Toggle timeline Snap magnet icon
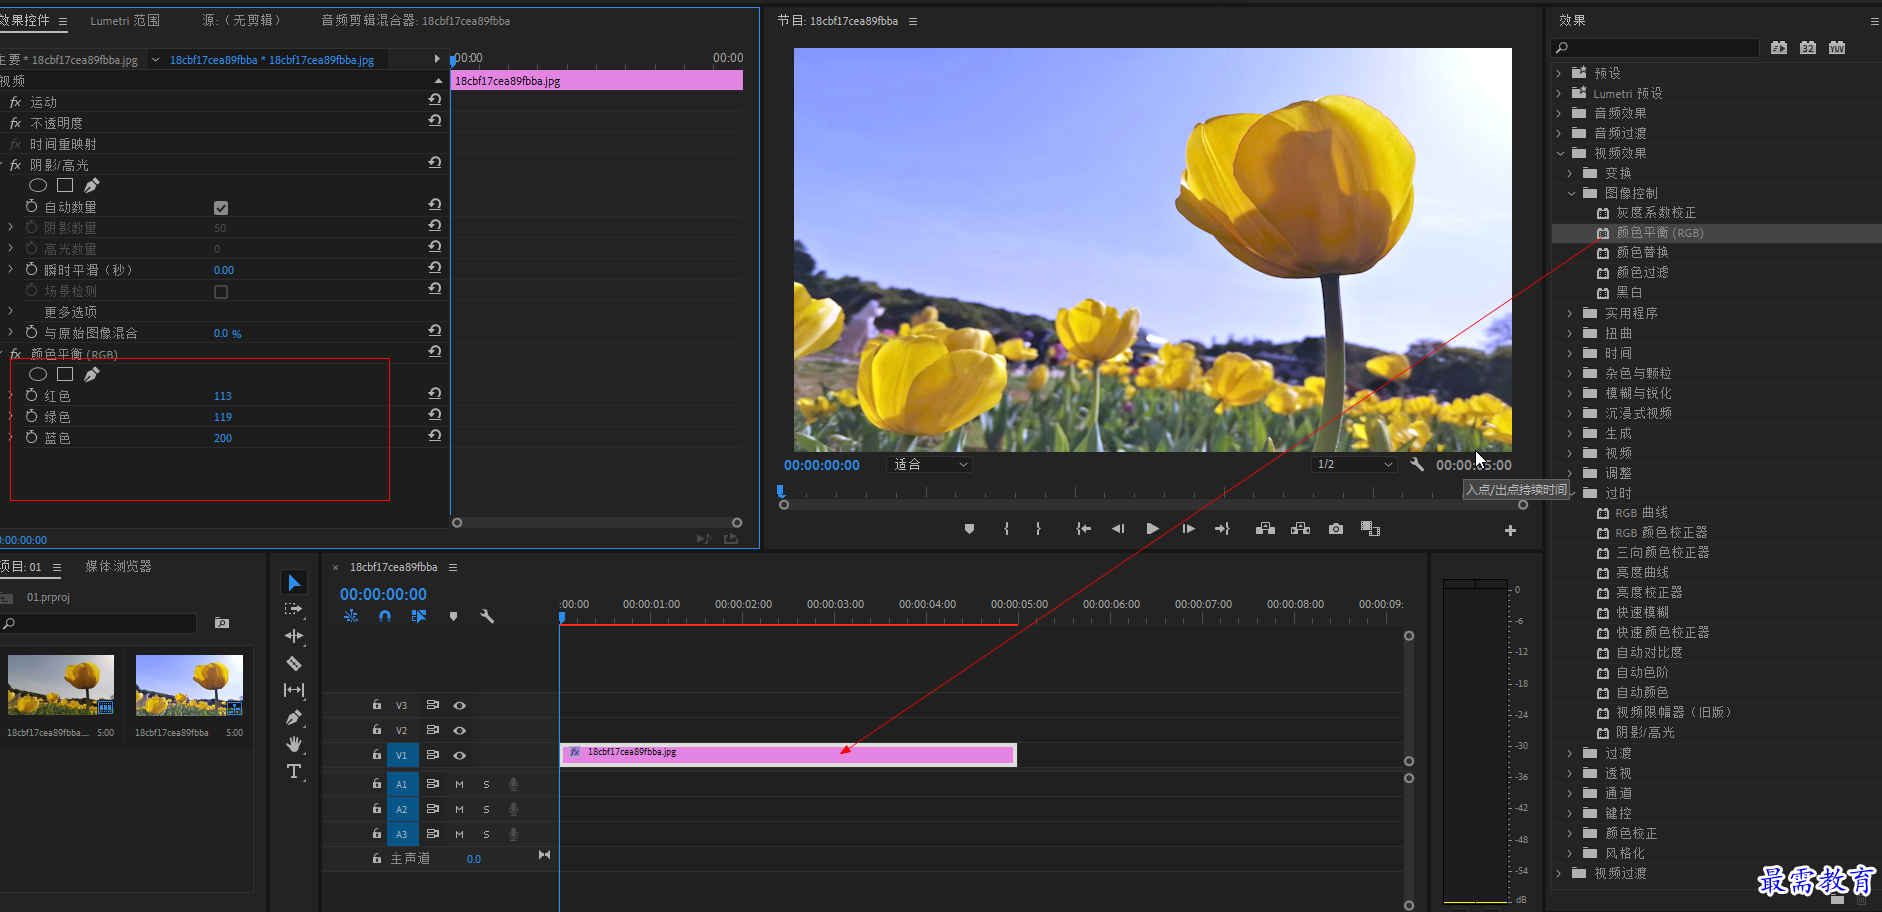The height and width of the screenshot is (912, 1882). tap(385, 616)
